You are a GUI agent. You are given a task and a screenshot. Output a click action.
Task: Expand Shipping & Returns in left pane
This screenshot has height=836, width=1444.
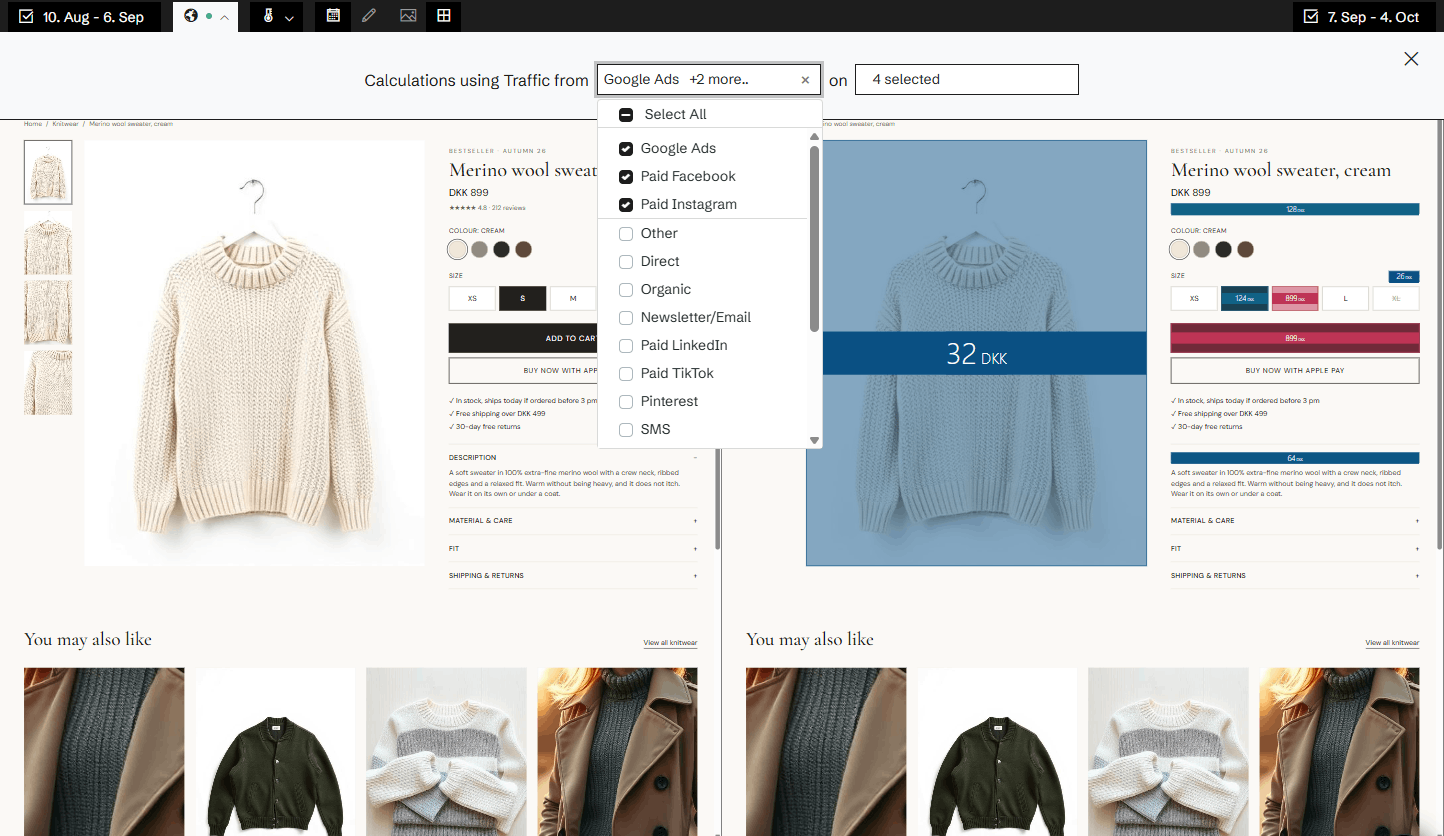573,576
